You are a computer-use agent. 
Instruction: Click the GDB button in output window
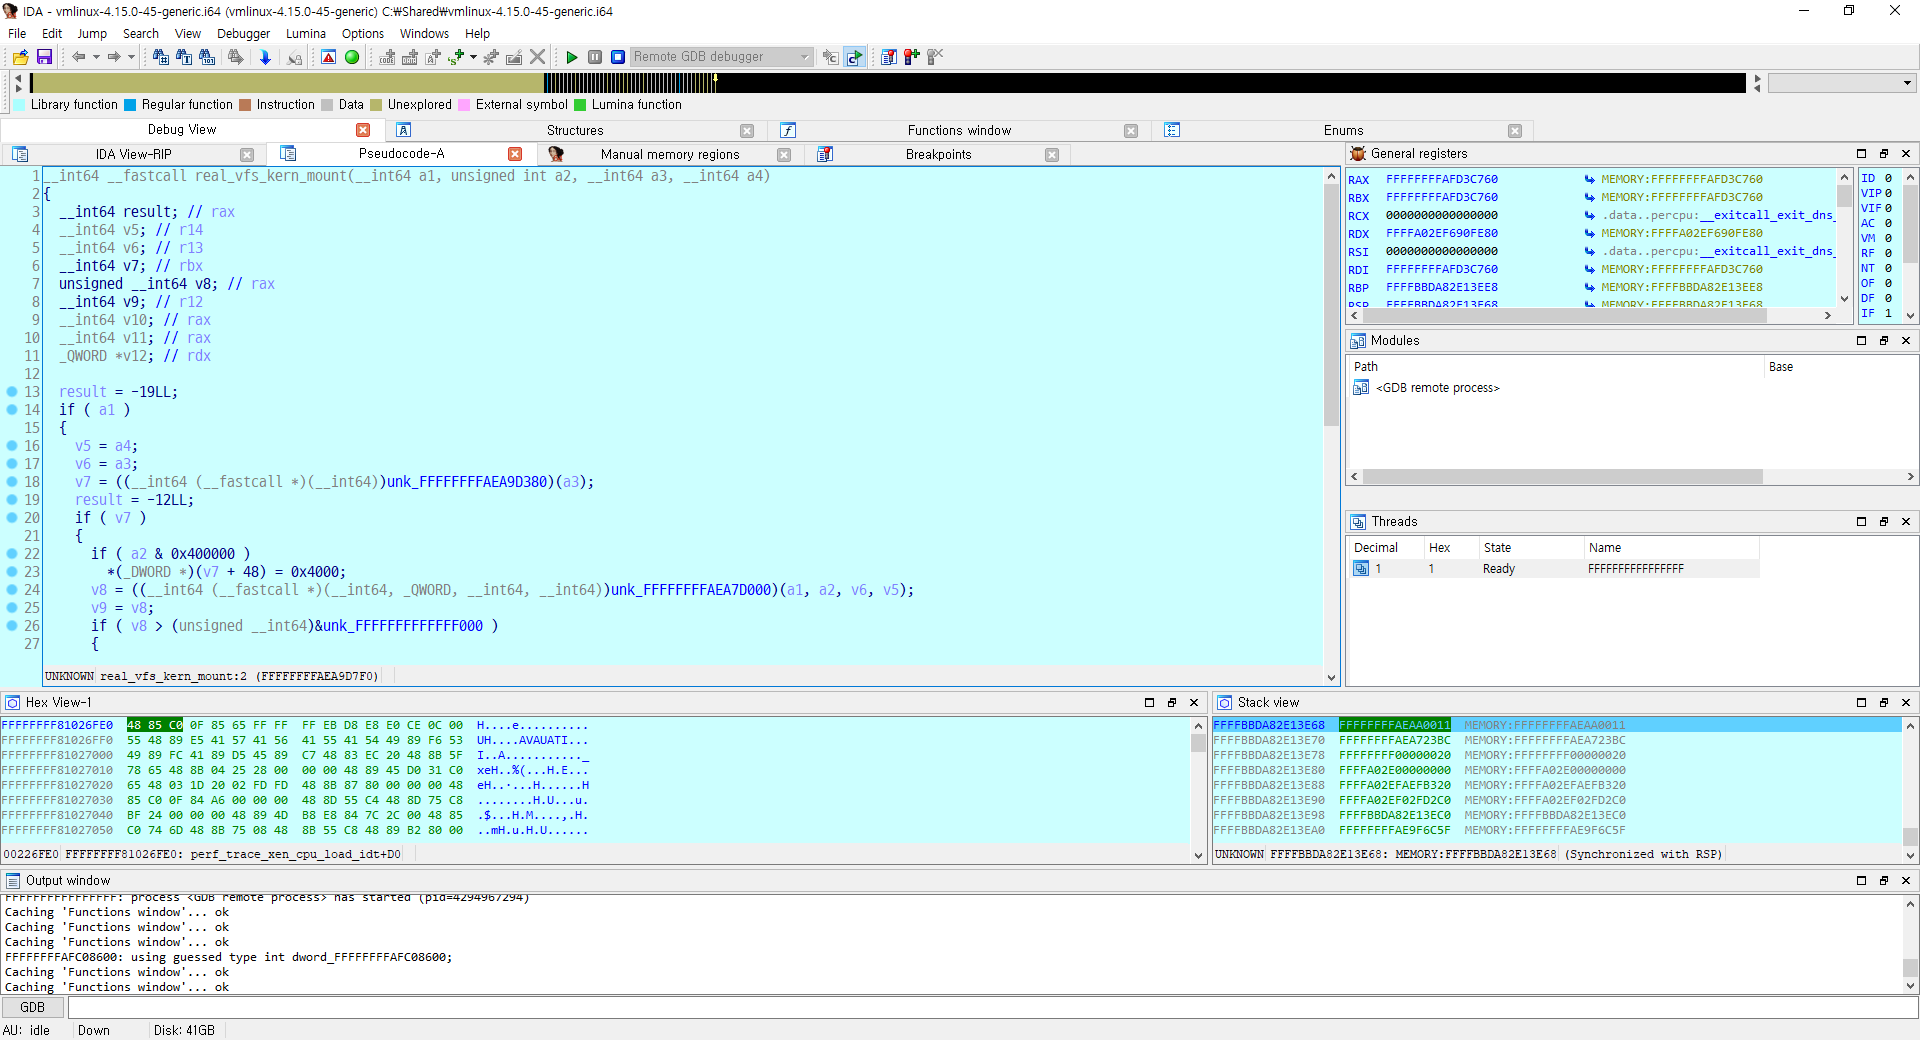pos(33,1007)
